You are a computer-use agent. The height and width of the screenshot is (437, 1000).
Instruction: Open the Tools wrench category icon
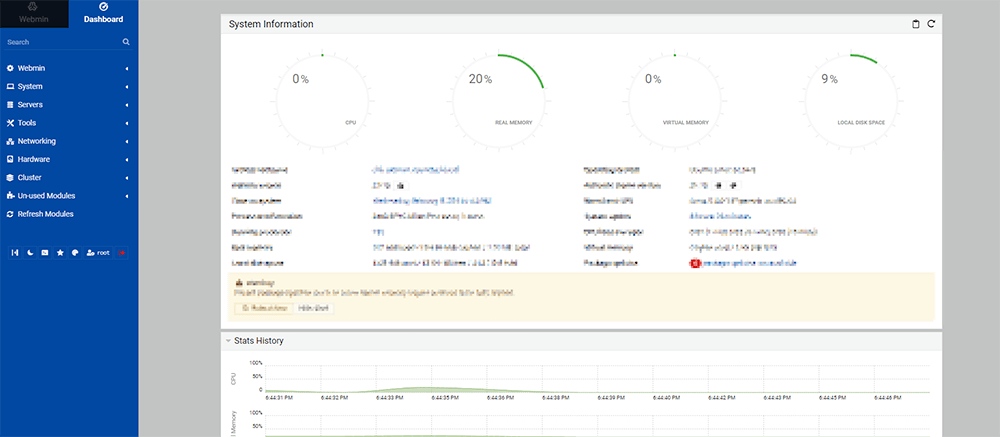coord(10,123)
